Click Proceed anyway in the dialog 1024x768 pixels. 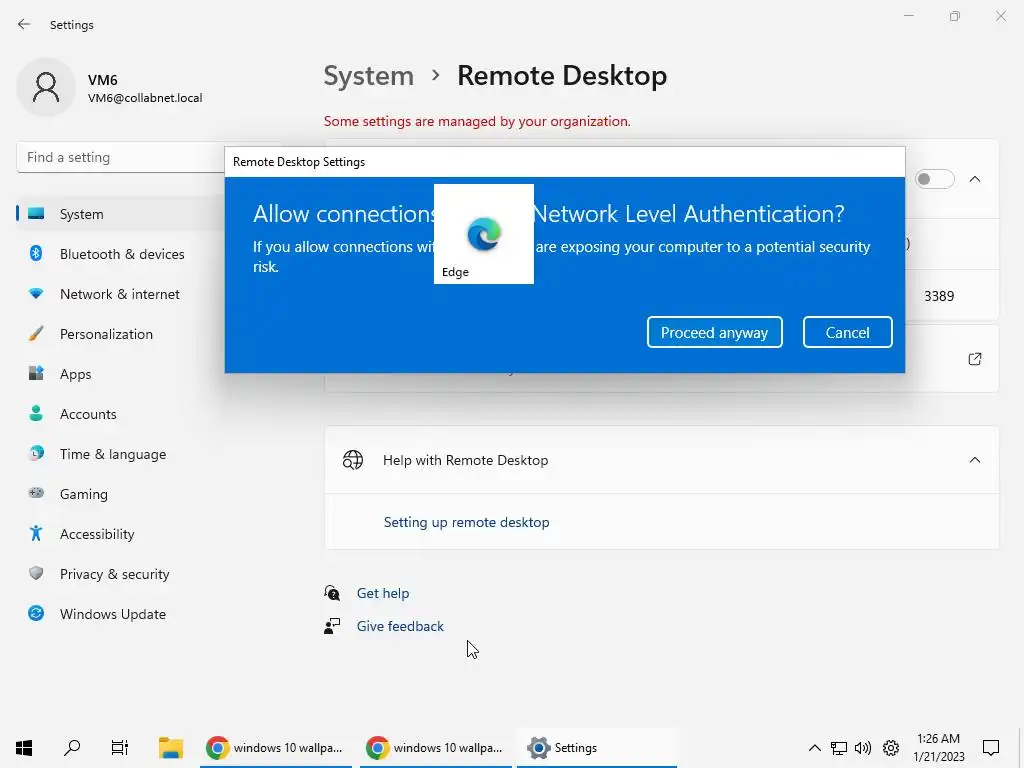point(714,332)
